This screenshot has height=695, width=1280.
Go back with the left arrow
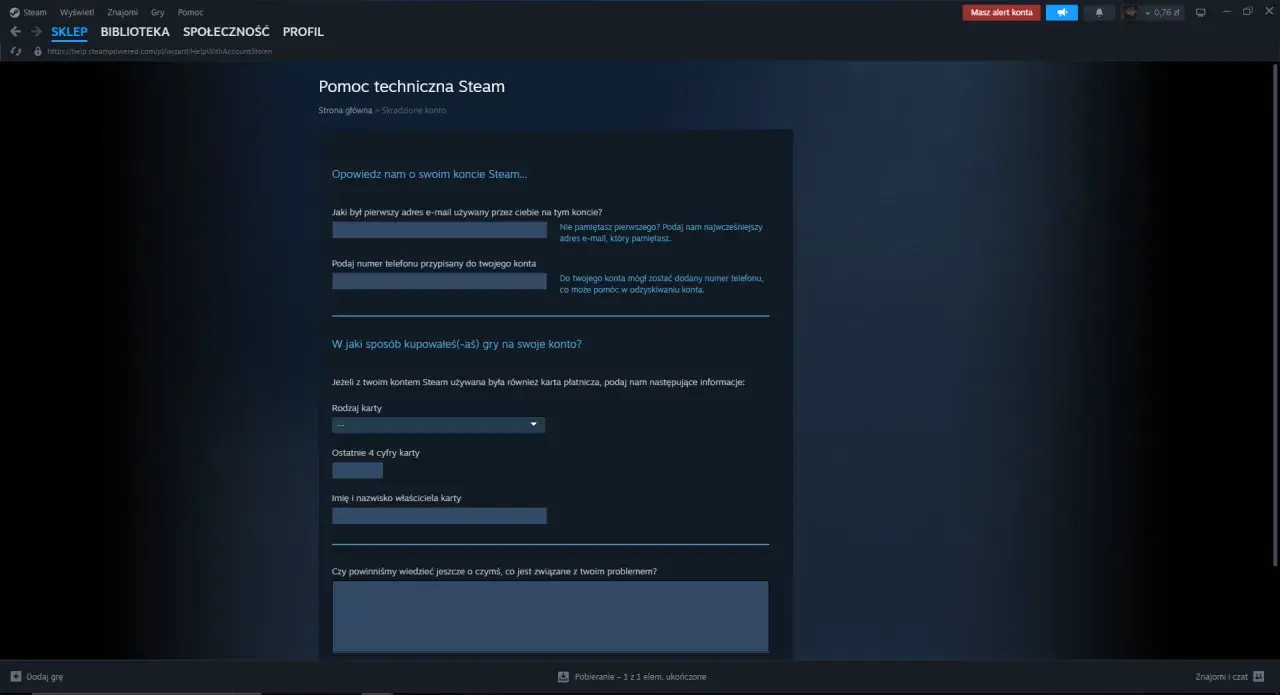(x=15, y=32)
